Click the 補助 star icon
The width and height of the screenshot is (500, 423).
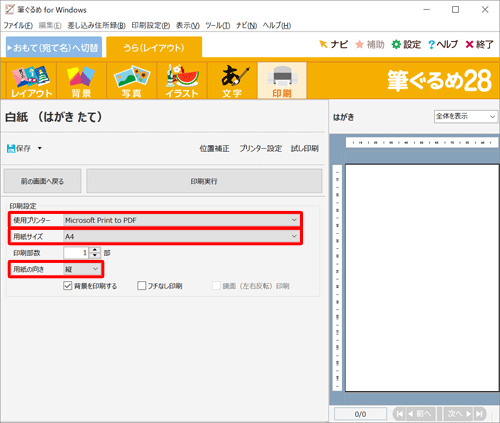click(x=370, y=44)
